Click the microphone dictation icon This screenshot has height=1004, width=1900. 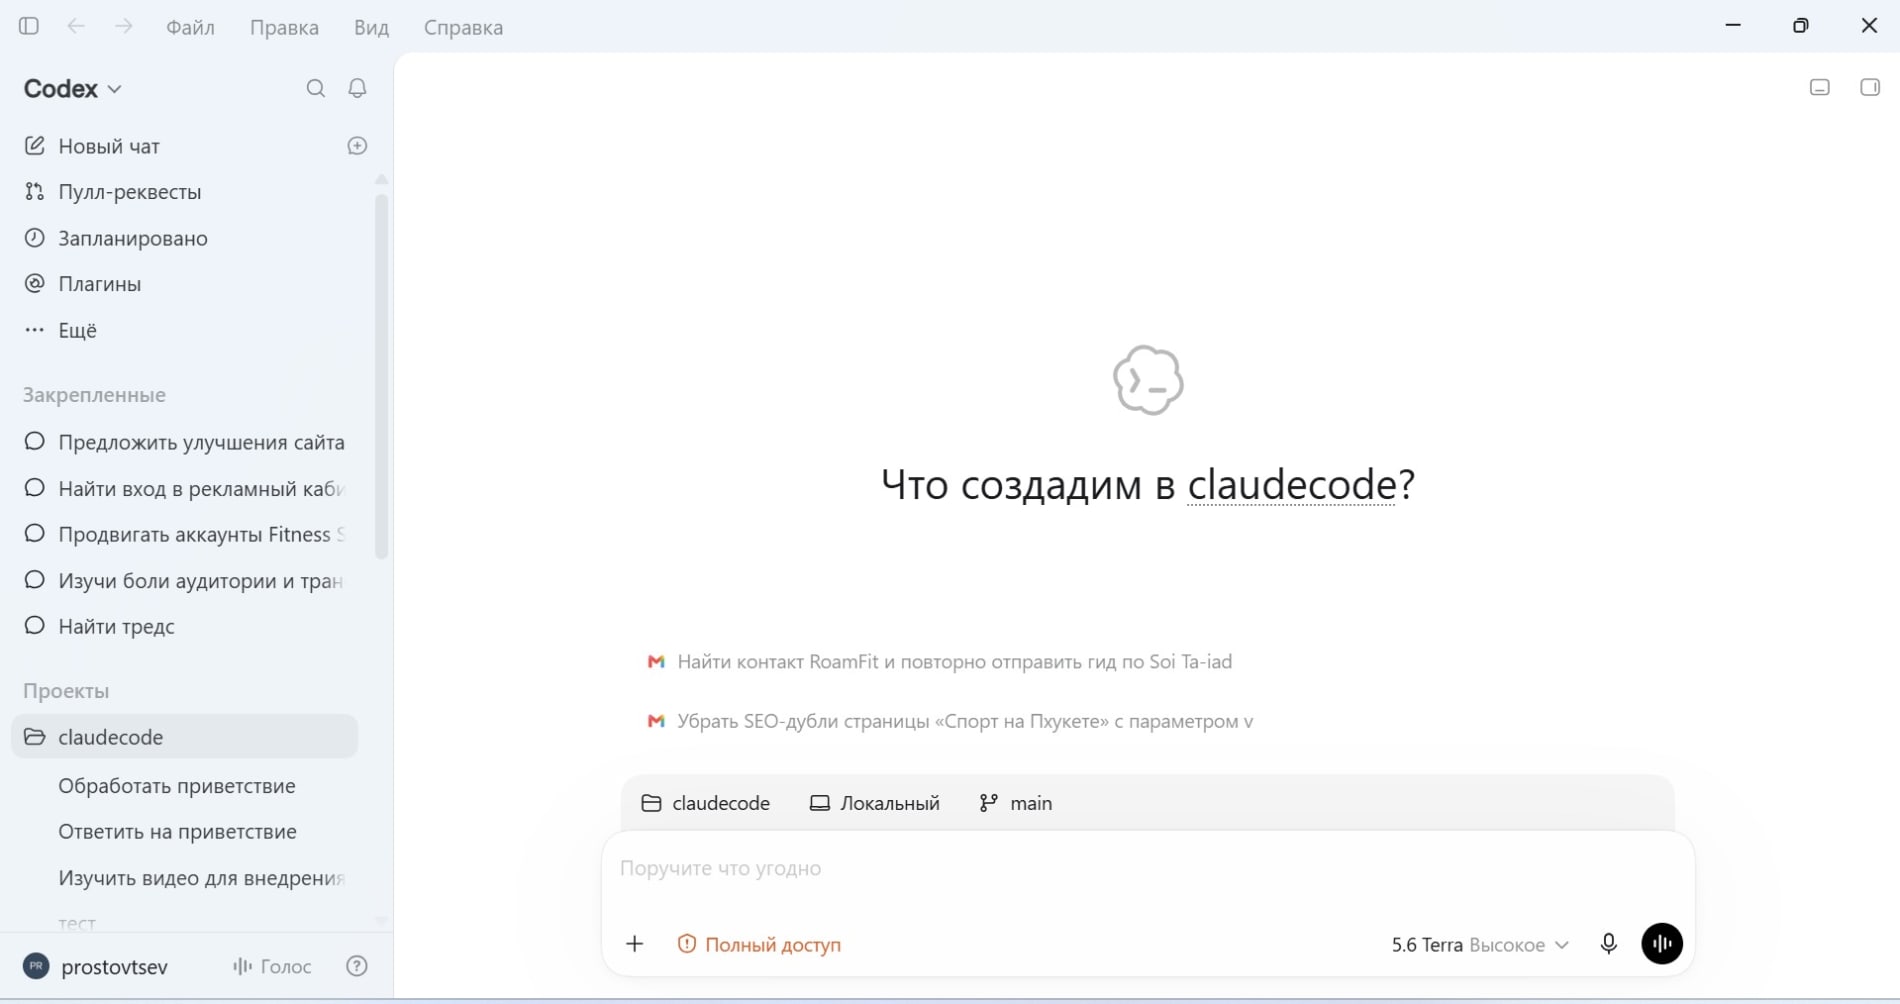click(1608, 944)
